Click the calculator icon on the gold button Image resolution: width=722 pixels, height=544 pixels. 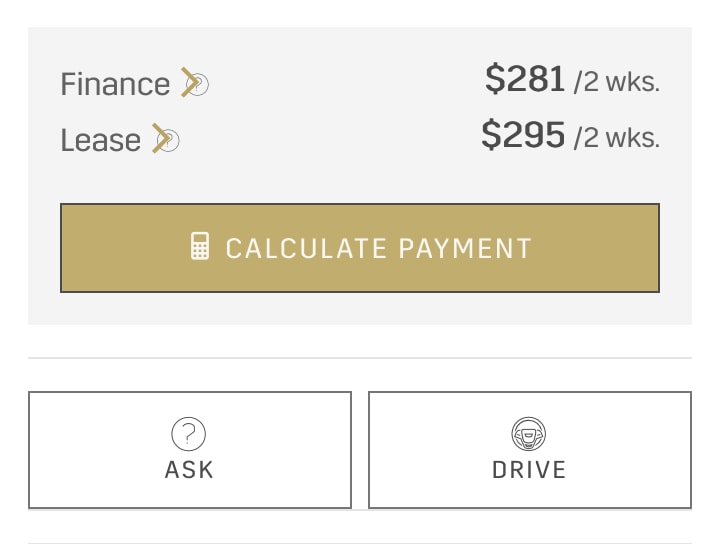[x=200, y=246]
